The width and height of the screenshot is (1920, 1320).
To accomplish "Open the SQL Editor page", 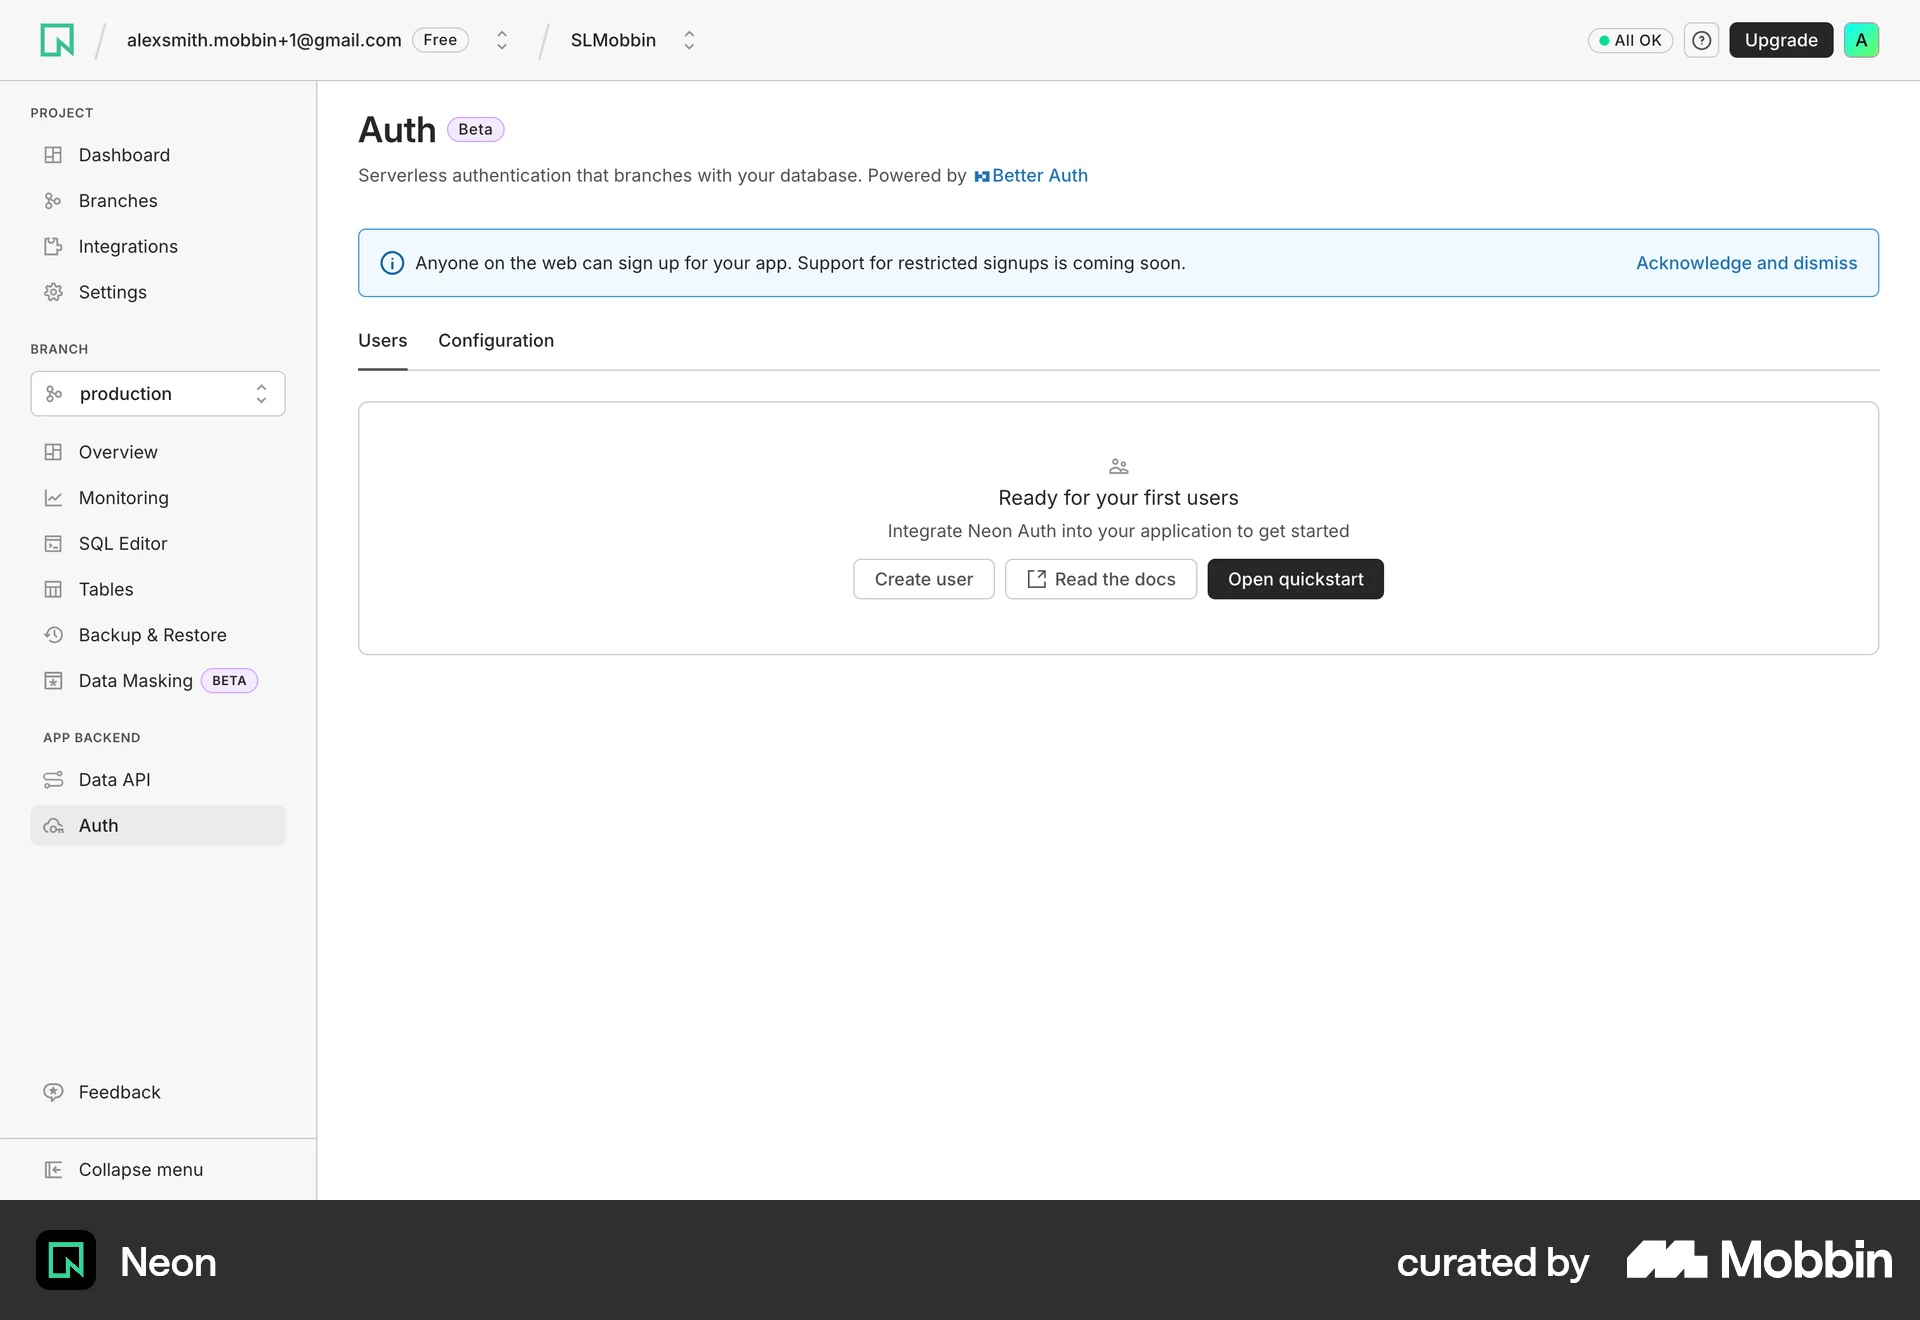I will click(158, 544).
